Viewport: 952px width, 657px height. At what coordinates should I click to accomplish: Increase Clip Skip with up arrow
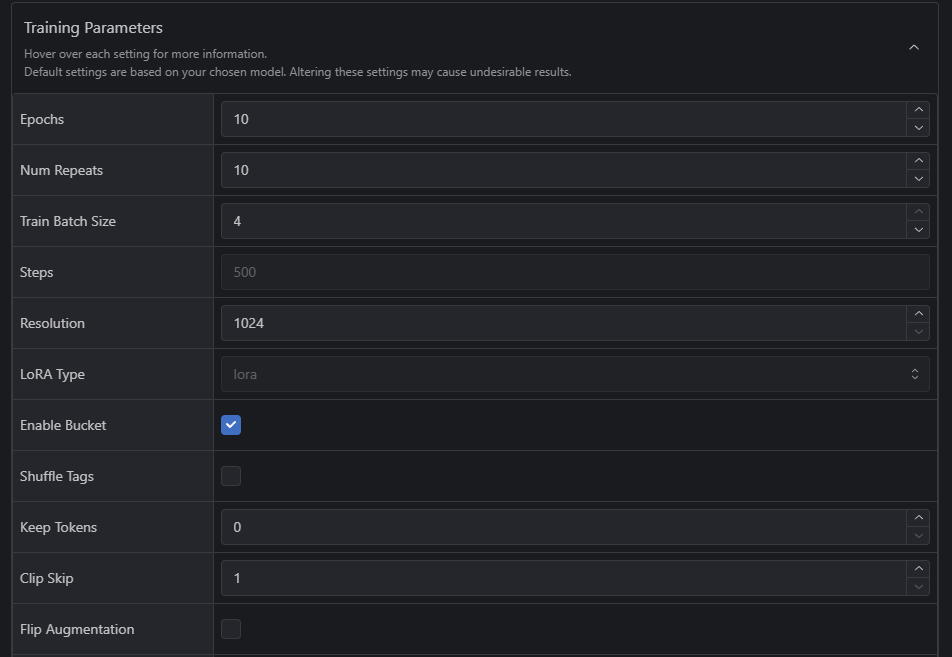tap(917, 569)
